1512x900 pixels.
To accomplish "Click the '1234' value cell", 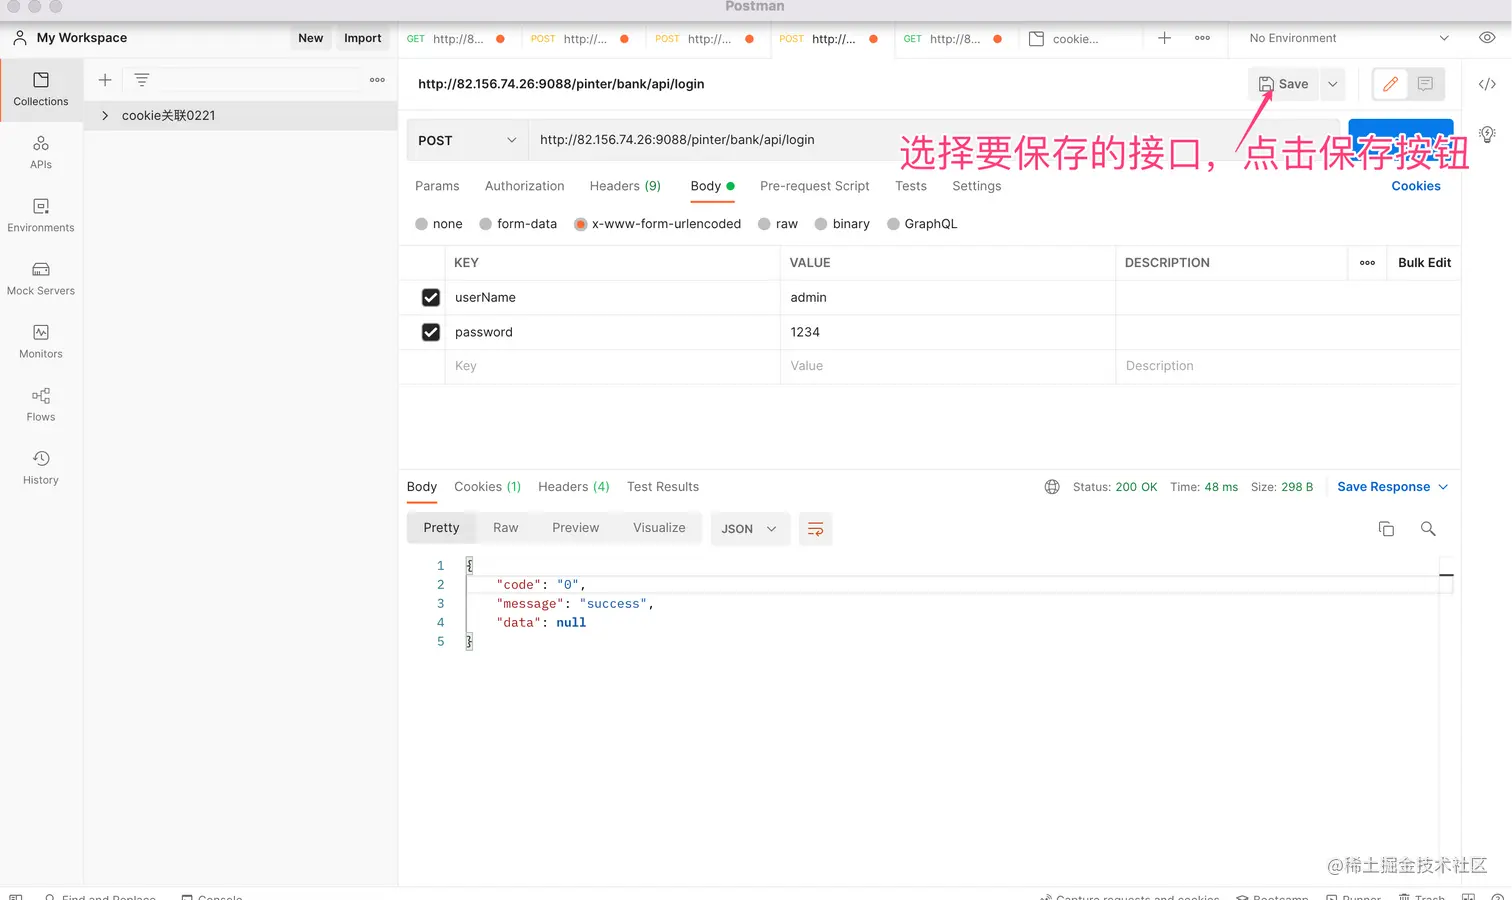I will (x=947, y=332).
